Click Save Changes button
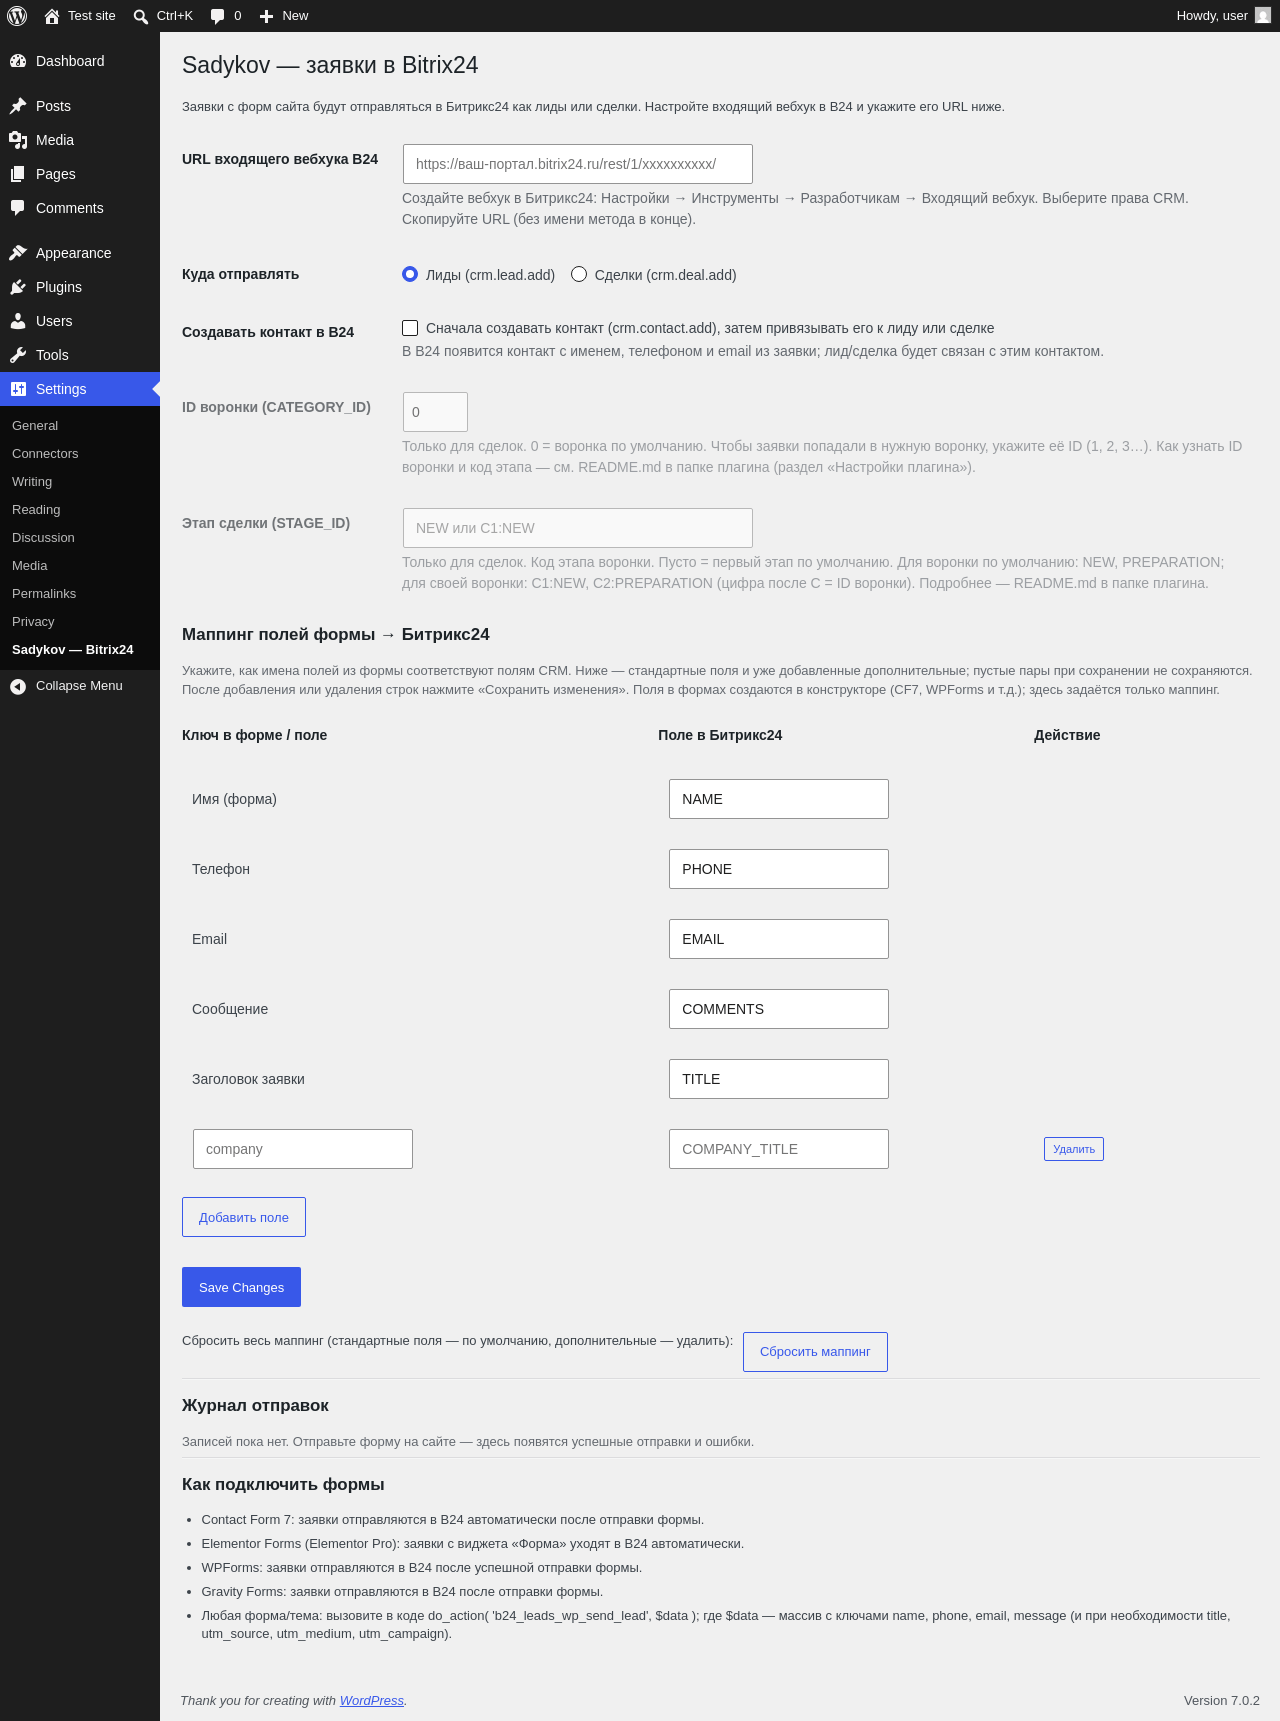The image size is (1280, 1721). click(241, 1287)
